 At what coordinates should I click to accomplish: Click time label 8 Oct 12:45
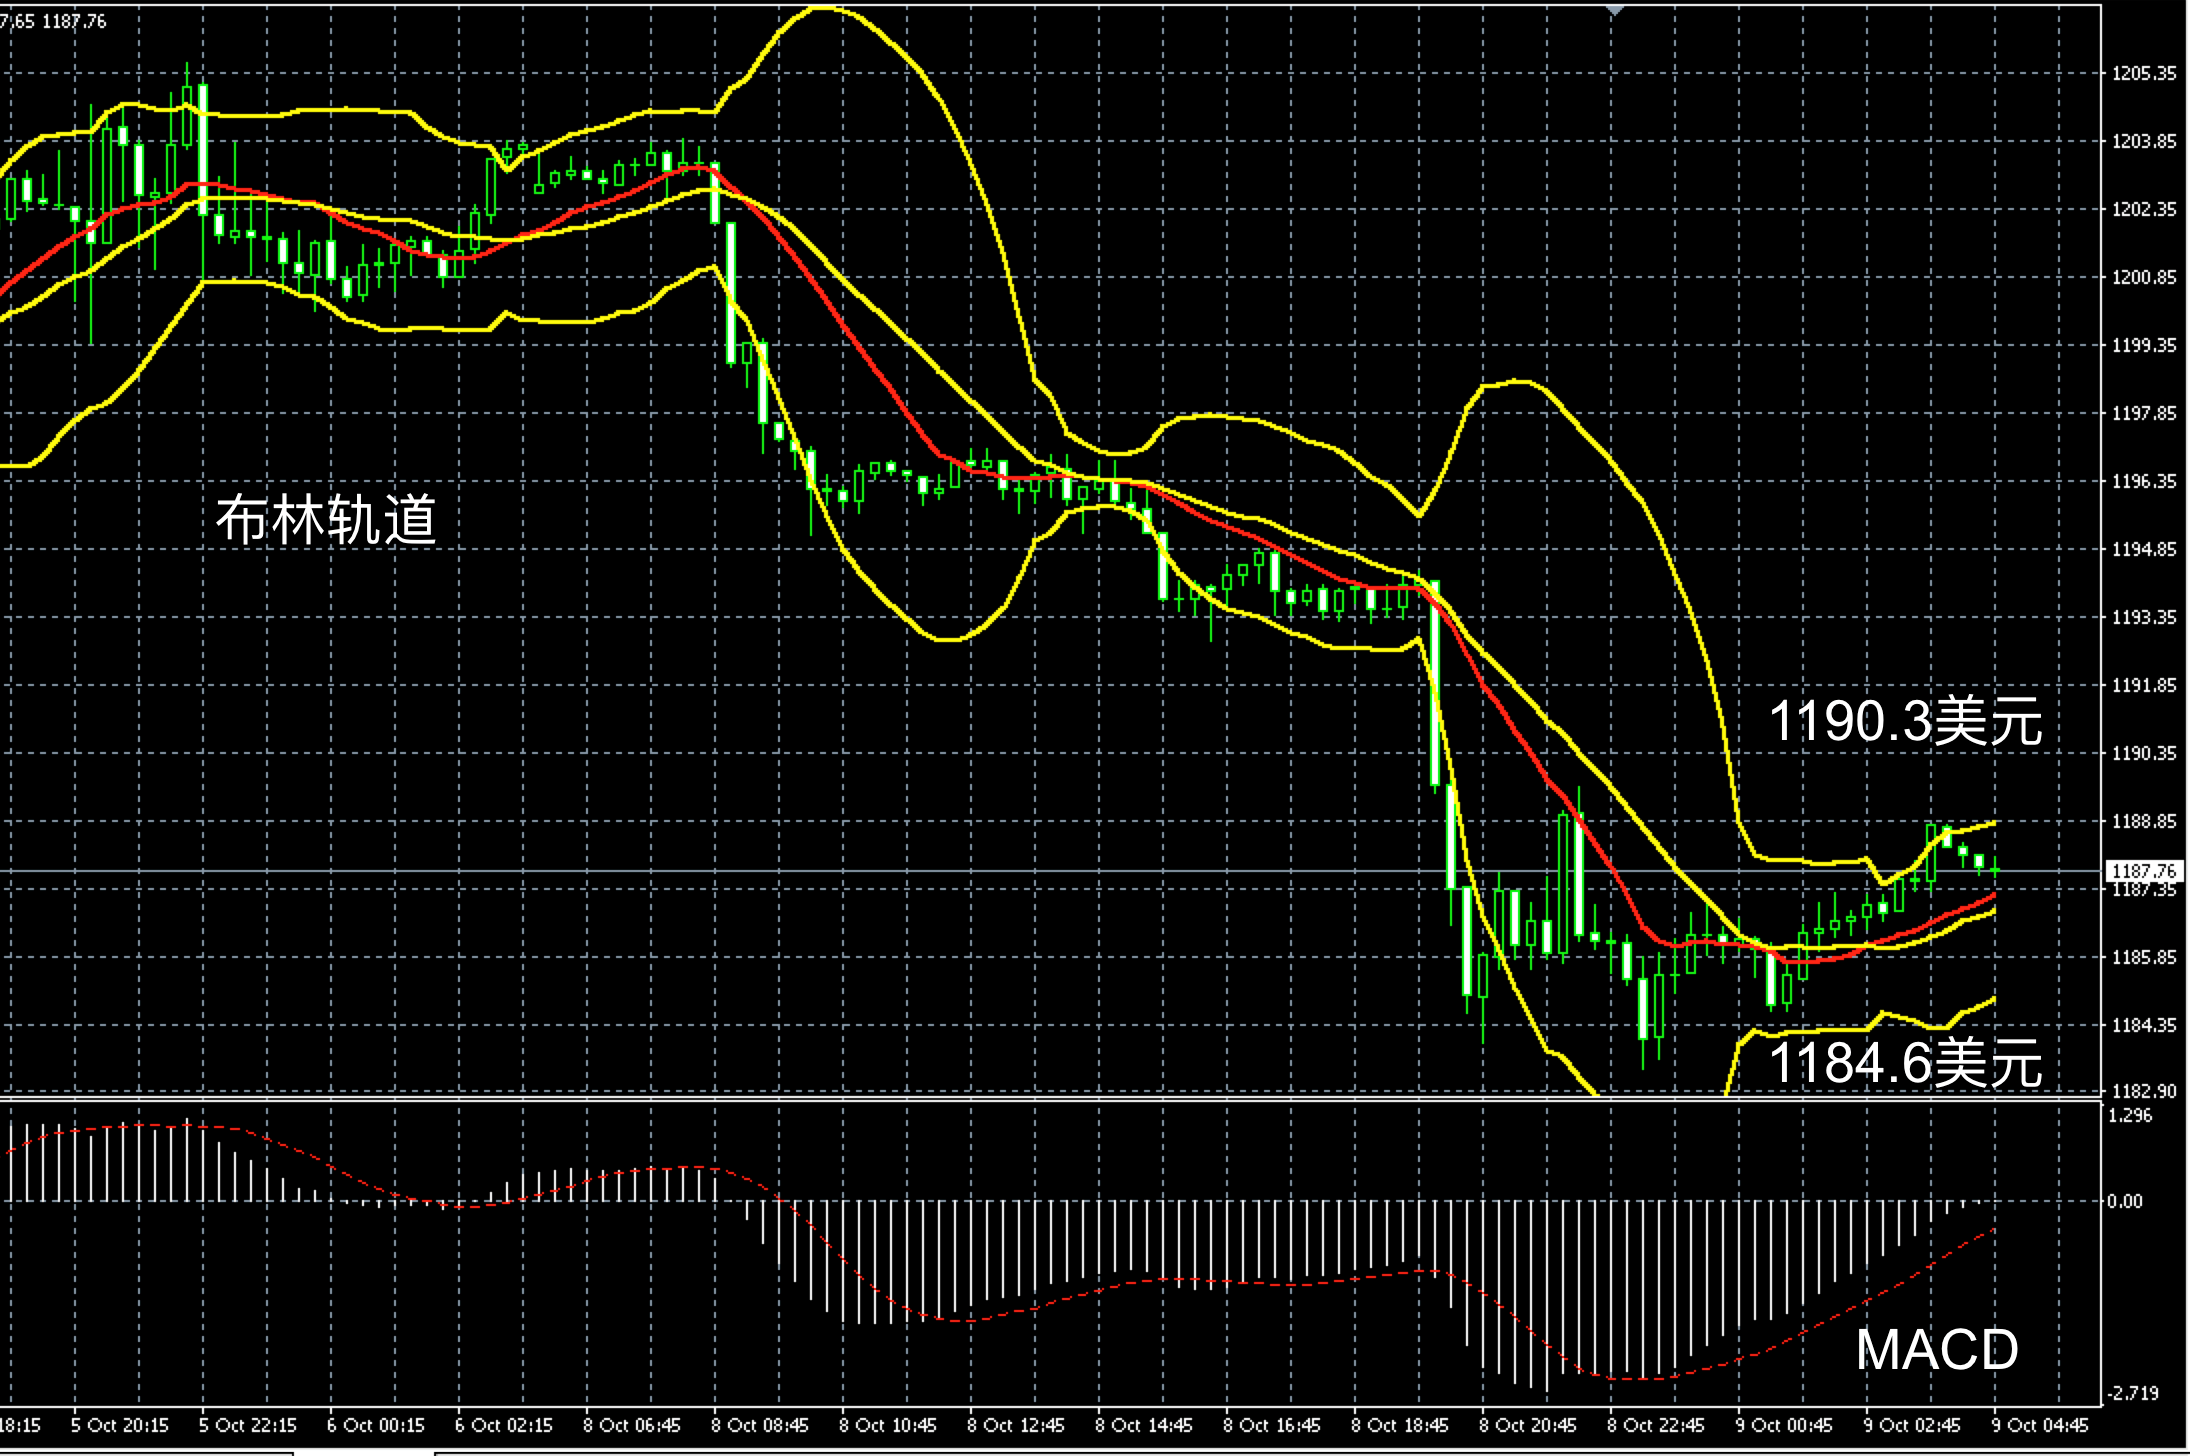(x=1016, y=1425)
